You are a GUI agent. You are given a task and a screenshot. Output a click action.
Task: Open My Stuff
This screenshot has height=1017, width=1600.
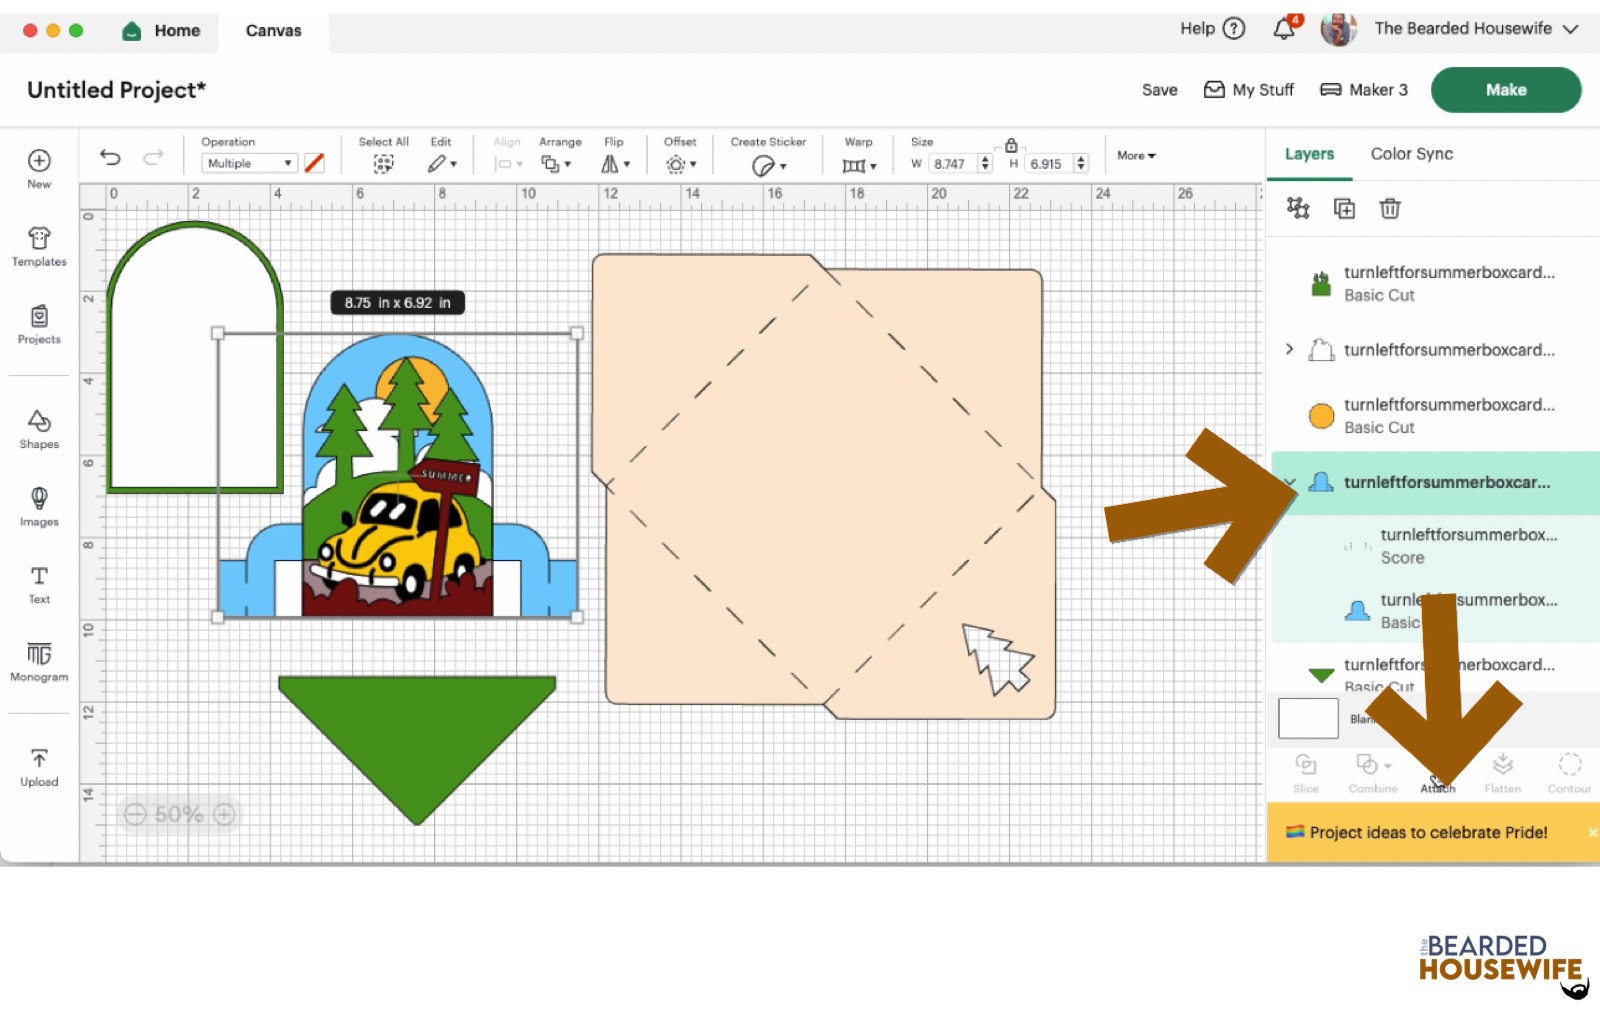[1248, 90]
